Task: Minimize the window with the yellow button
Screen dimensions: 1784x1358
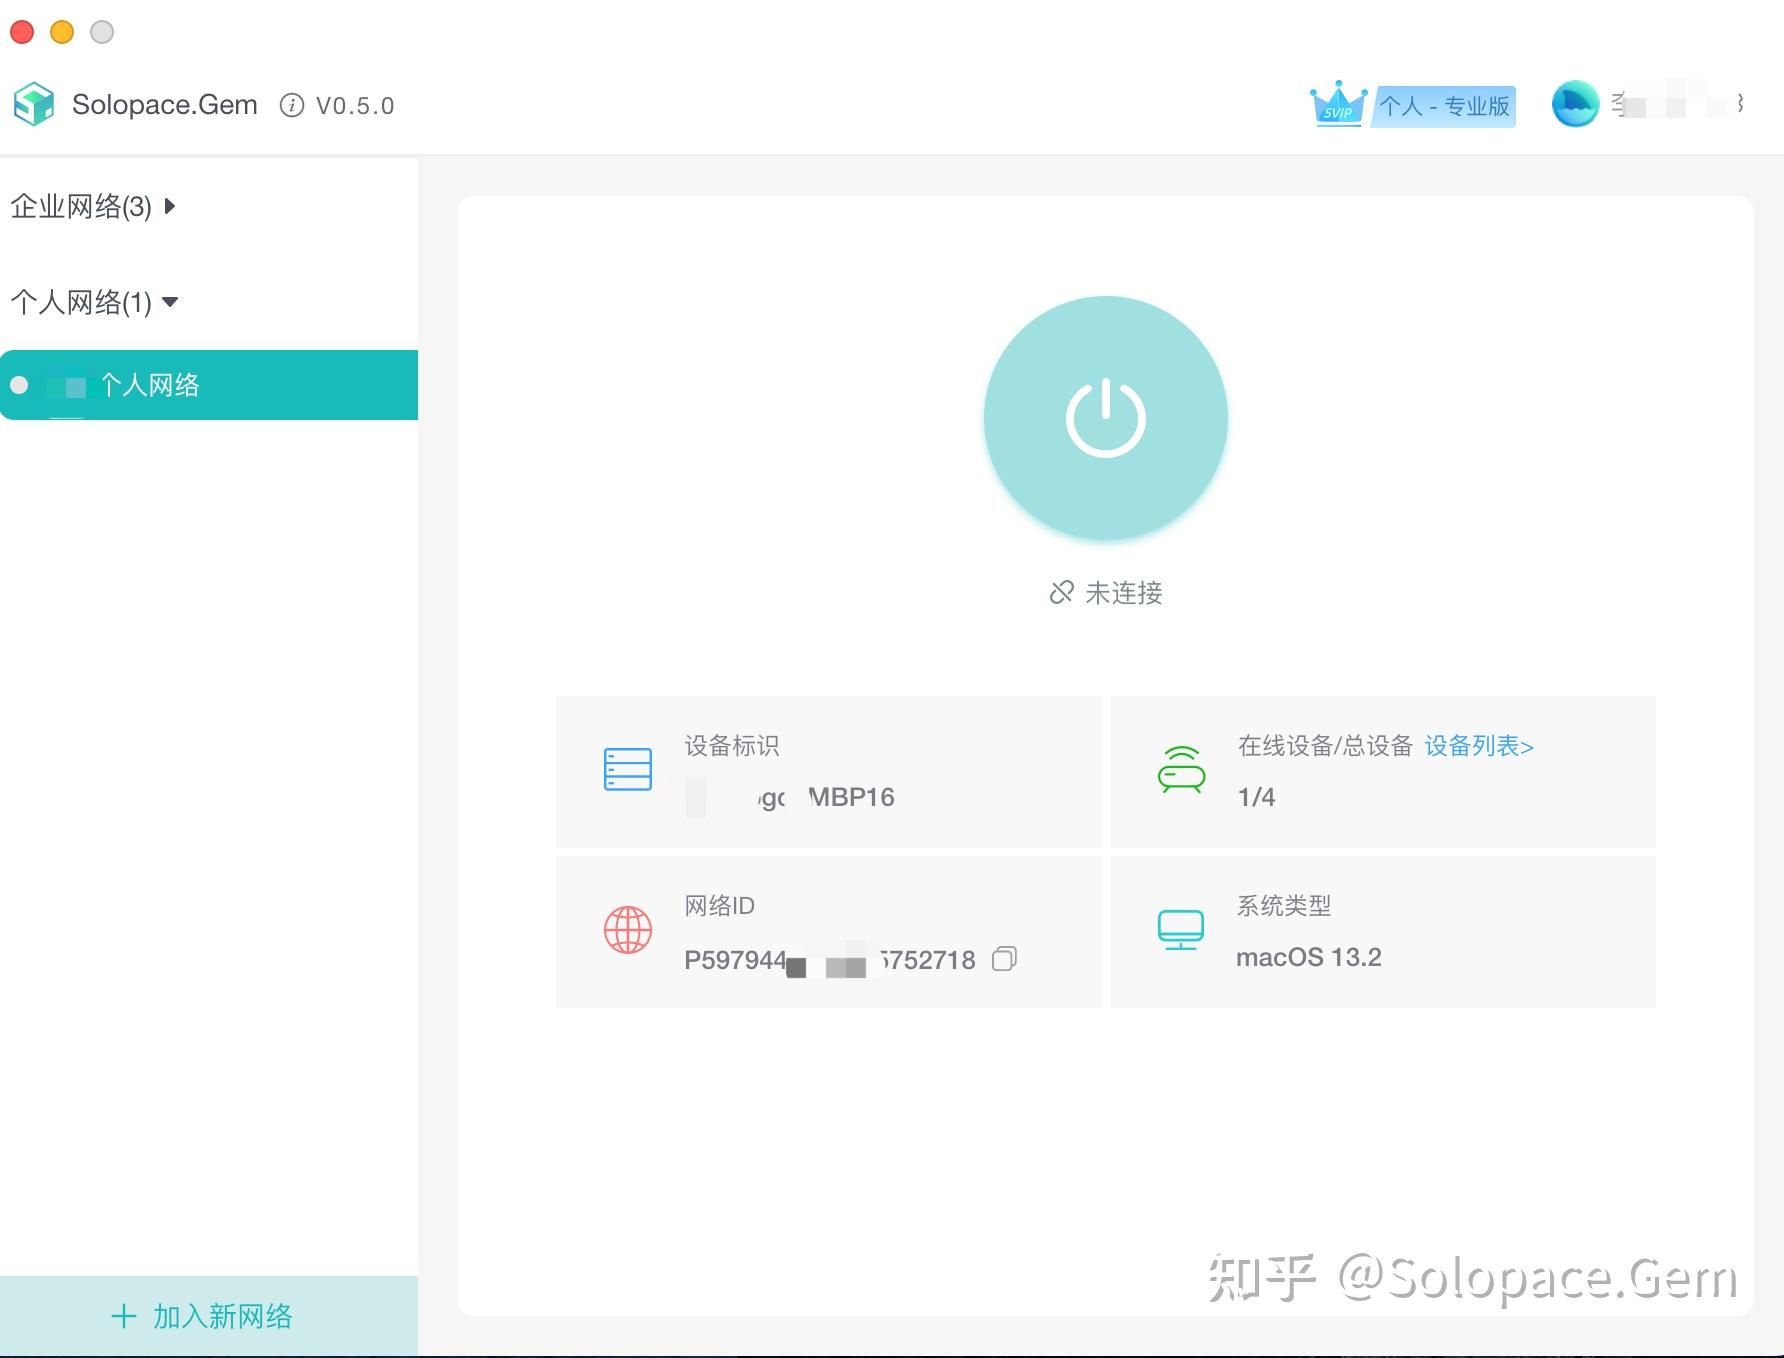Action: click(x=62, y=32)
